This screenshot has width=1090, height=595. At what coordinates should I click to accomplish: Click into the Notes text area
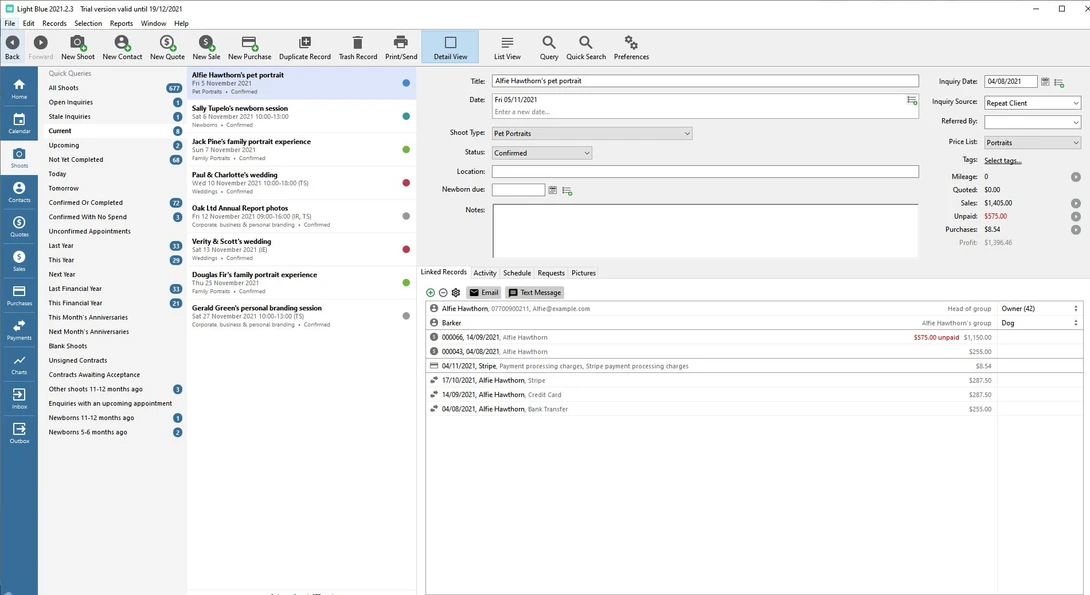click(705, 231)
